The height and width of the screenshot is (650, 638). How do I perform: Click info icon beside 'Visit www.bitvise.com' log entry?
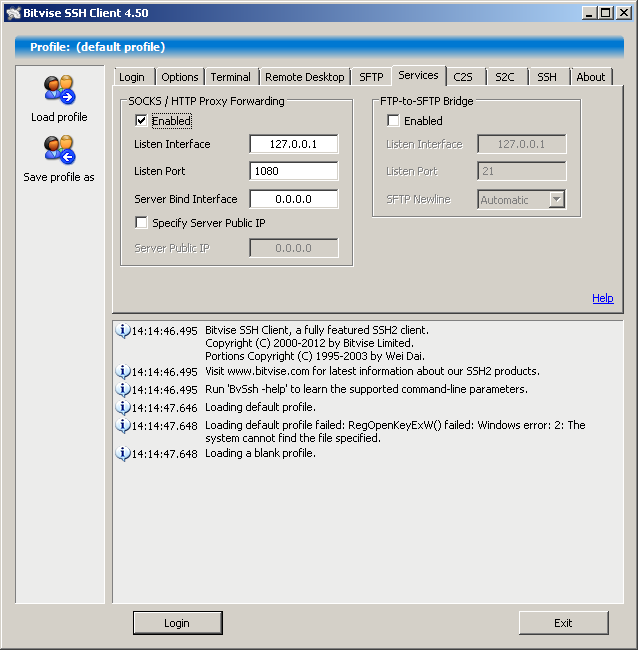[x=122, y=371]
